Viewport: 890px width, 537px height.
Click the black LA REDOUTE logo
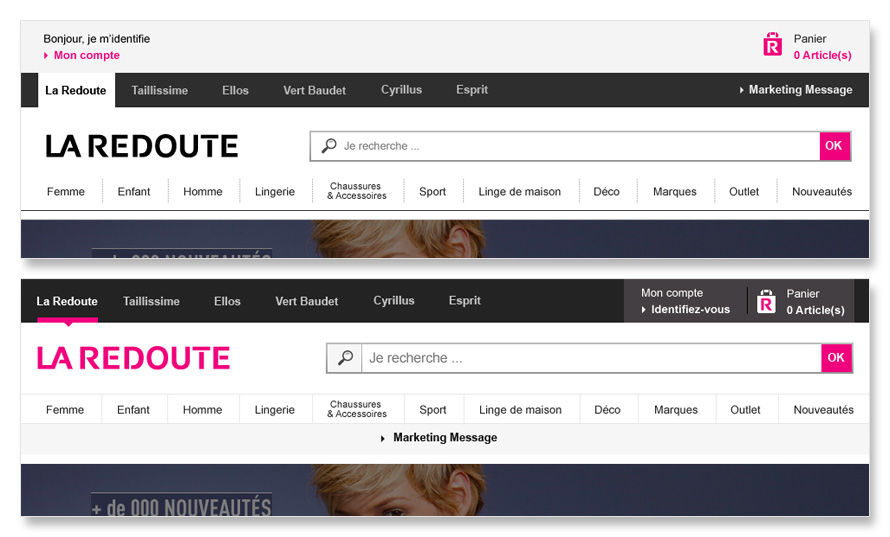click(x=142, y=146)
